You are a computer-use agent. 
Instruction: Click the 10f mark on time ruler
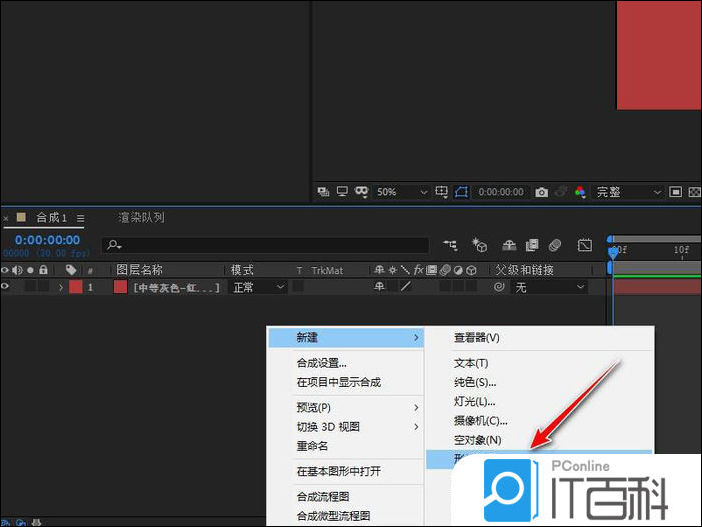(681, 250)
